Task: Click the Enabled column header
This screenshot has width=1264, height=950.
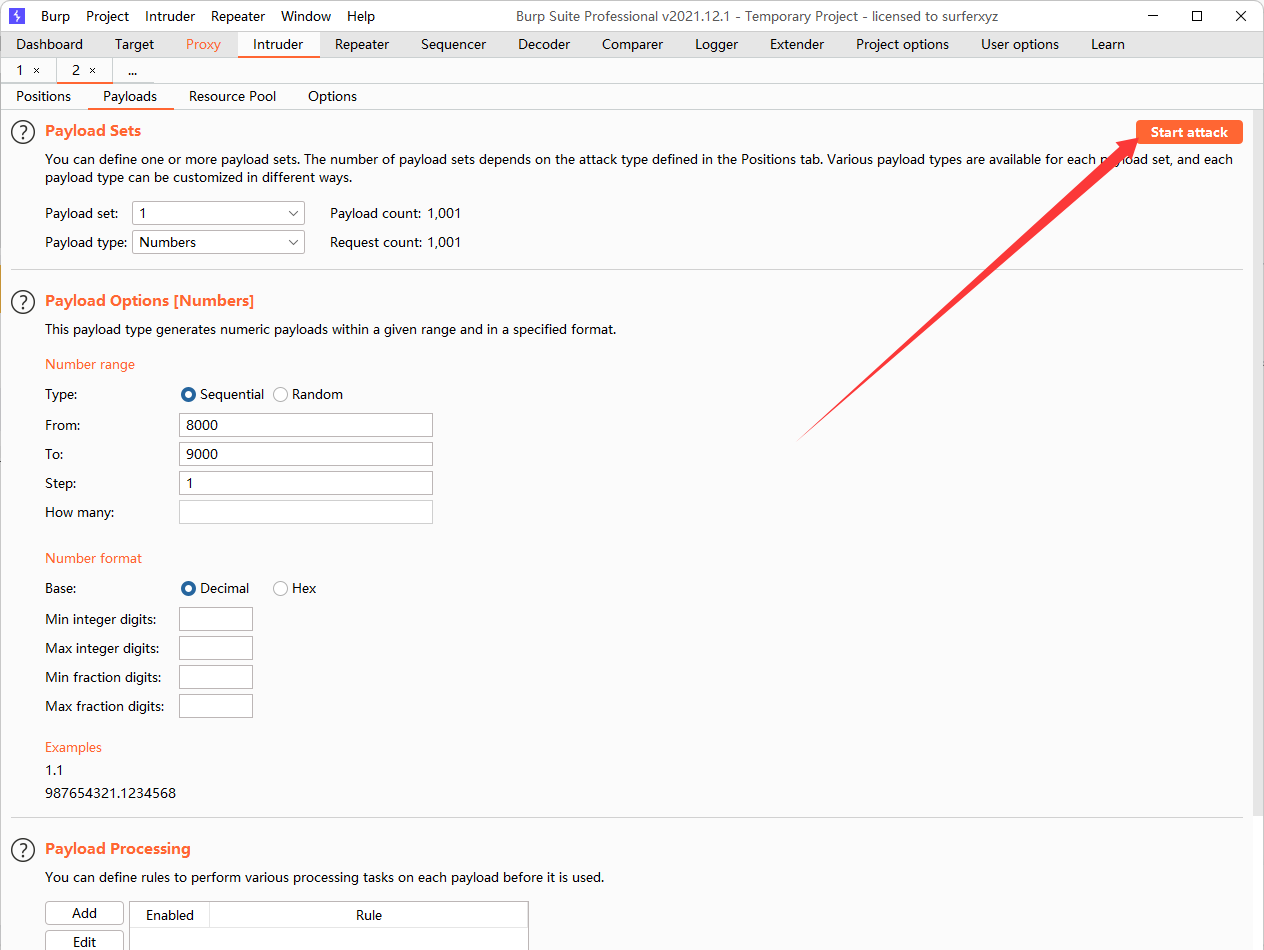Action: [170, 915]
